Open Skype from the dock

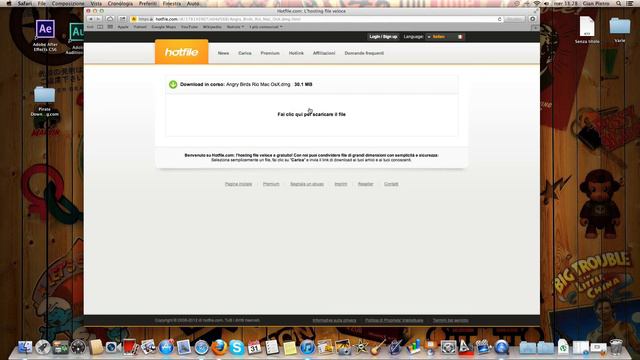(237, 347)
